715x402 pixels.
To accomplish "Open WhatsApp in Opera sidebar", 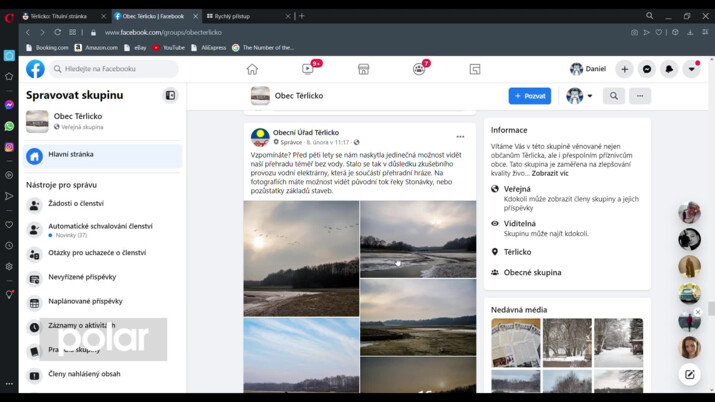I will 9,126.
